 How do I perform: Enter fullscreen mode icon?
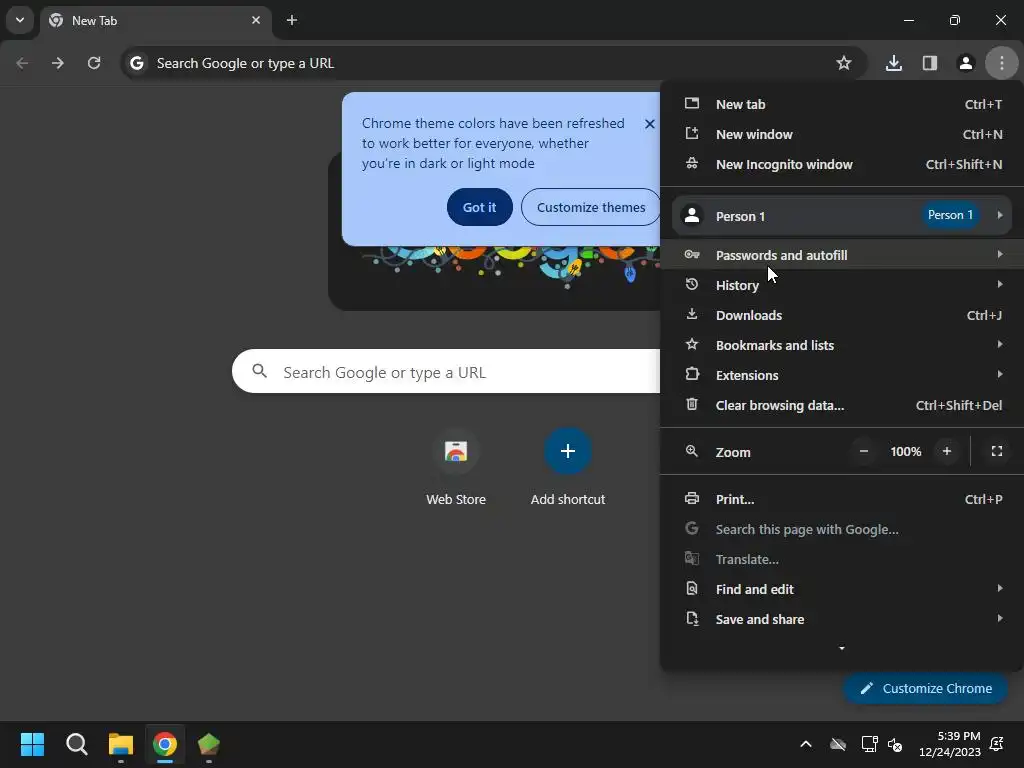pyautogui.click(x=997, y=451)
